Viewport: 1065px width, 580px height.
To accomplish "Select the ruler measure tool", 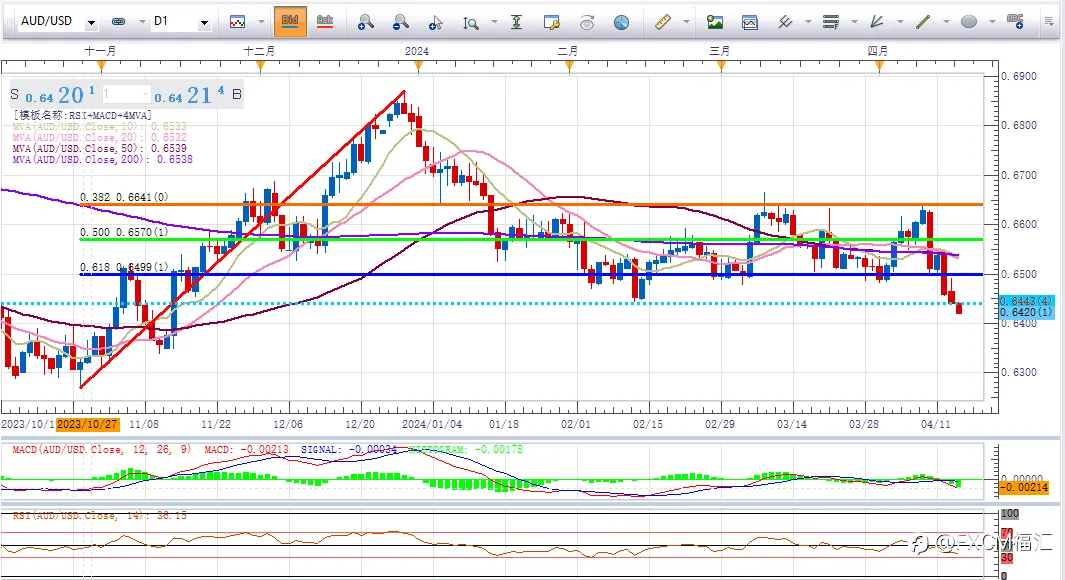I will pos(662,22).
